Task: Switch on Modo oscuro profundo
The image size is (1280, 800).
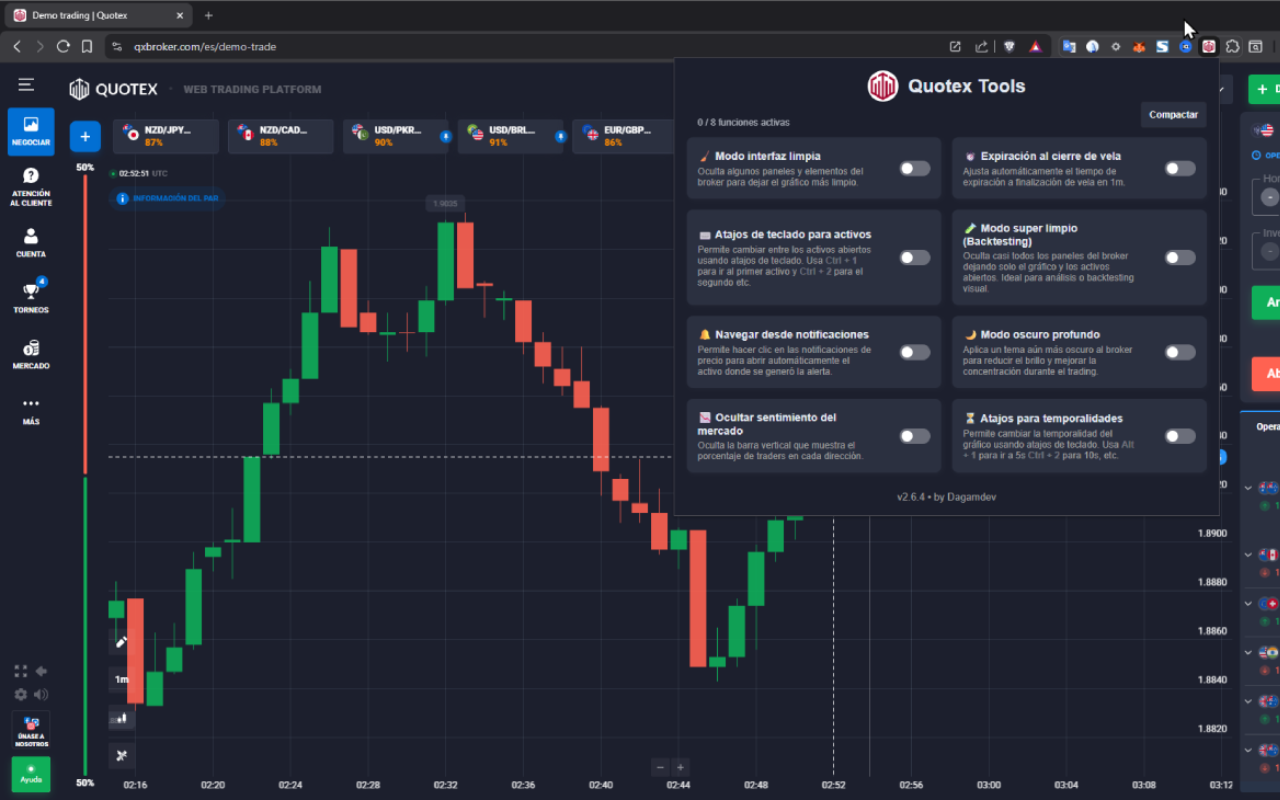Action: tap(1180, 352)
